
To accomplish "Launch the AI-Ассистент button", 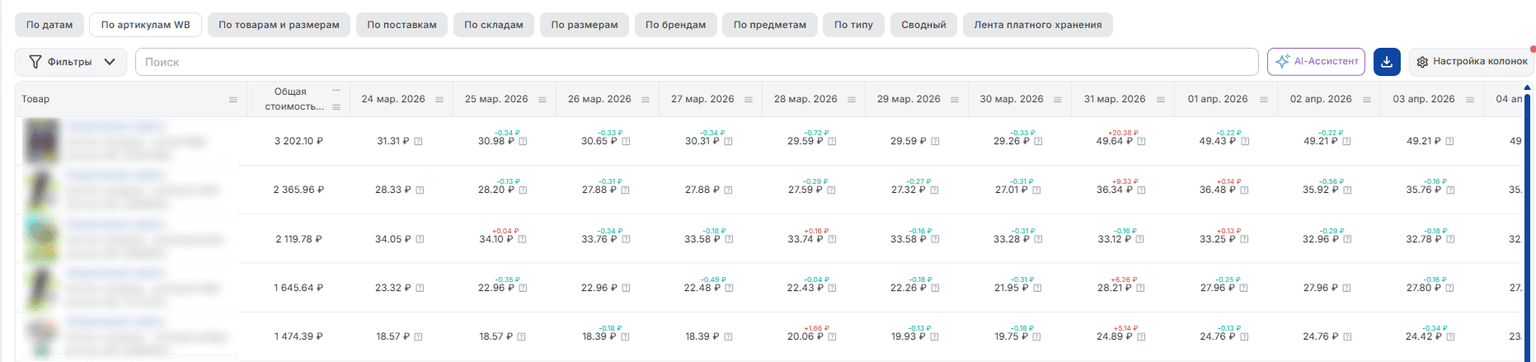I will (1316, 62).
